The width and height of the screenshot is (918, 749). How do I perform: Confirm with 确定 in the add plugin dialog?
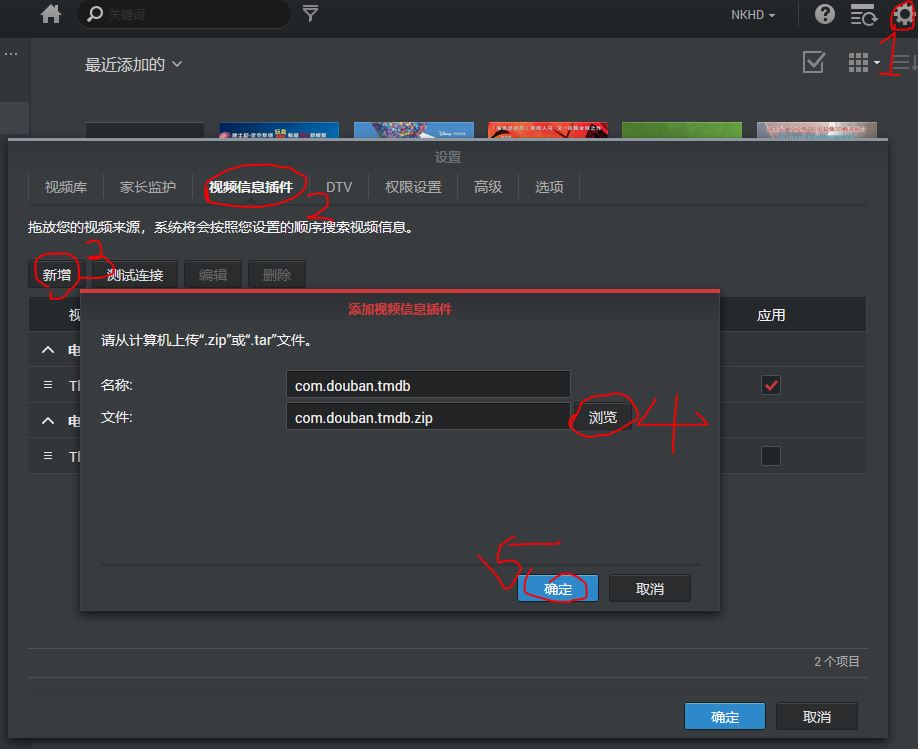coord(558,589)
